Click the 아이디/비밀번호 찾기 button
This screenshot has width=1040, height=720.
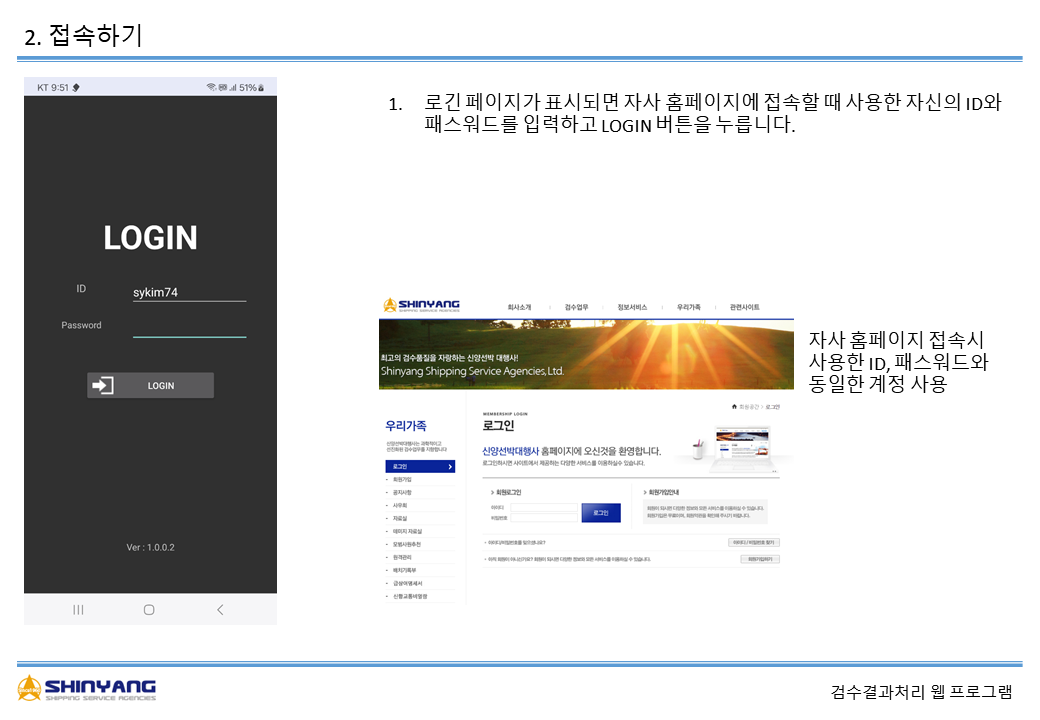(753, 542)
